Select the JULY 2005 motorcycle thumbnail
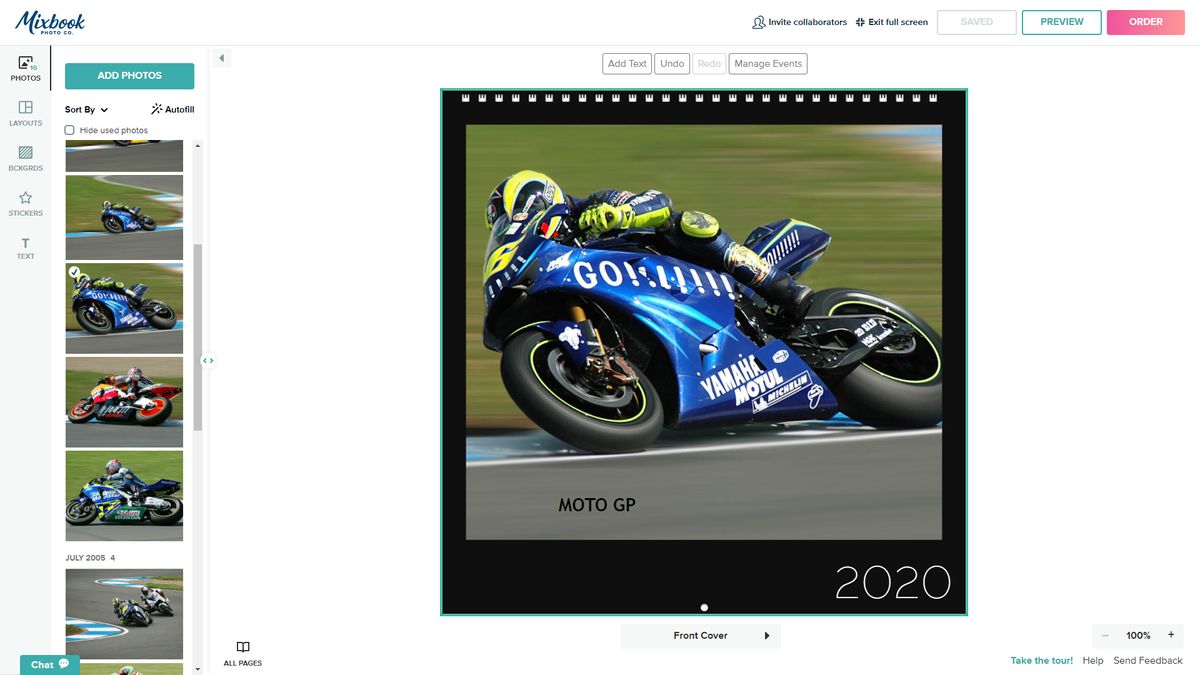This screenshot has height=675, width=1200. (123, 613)
